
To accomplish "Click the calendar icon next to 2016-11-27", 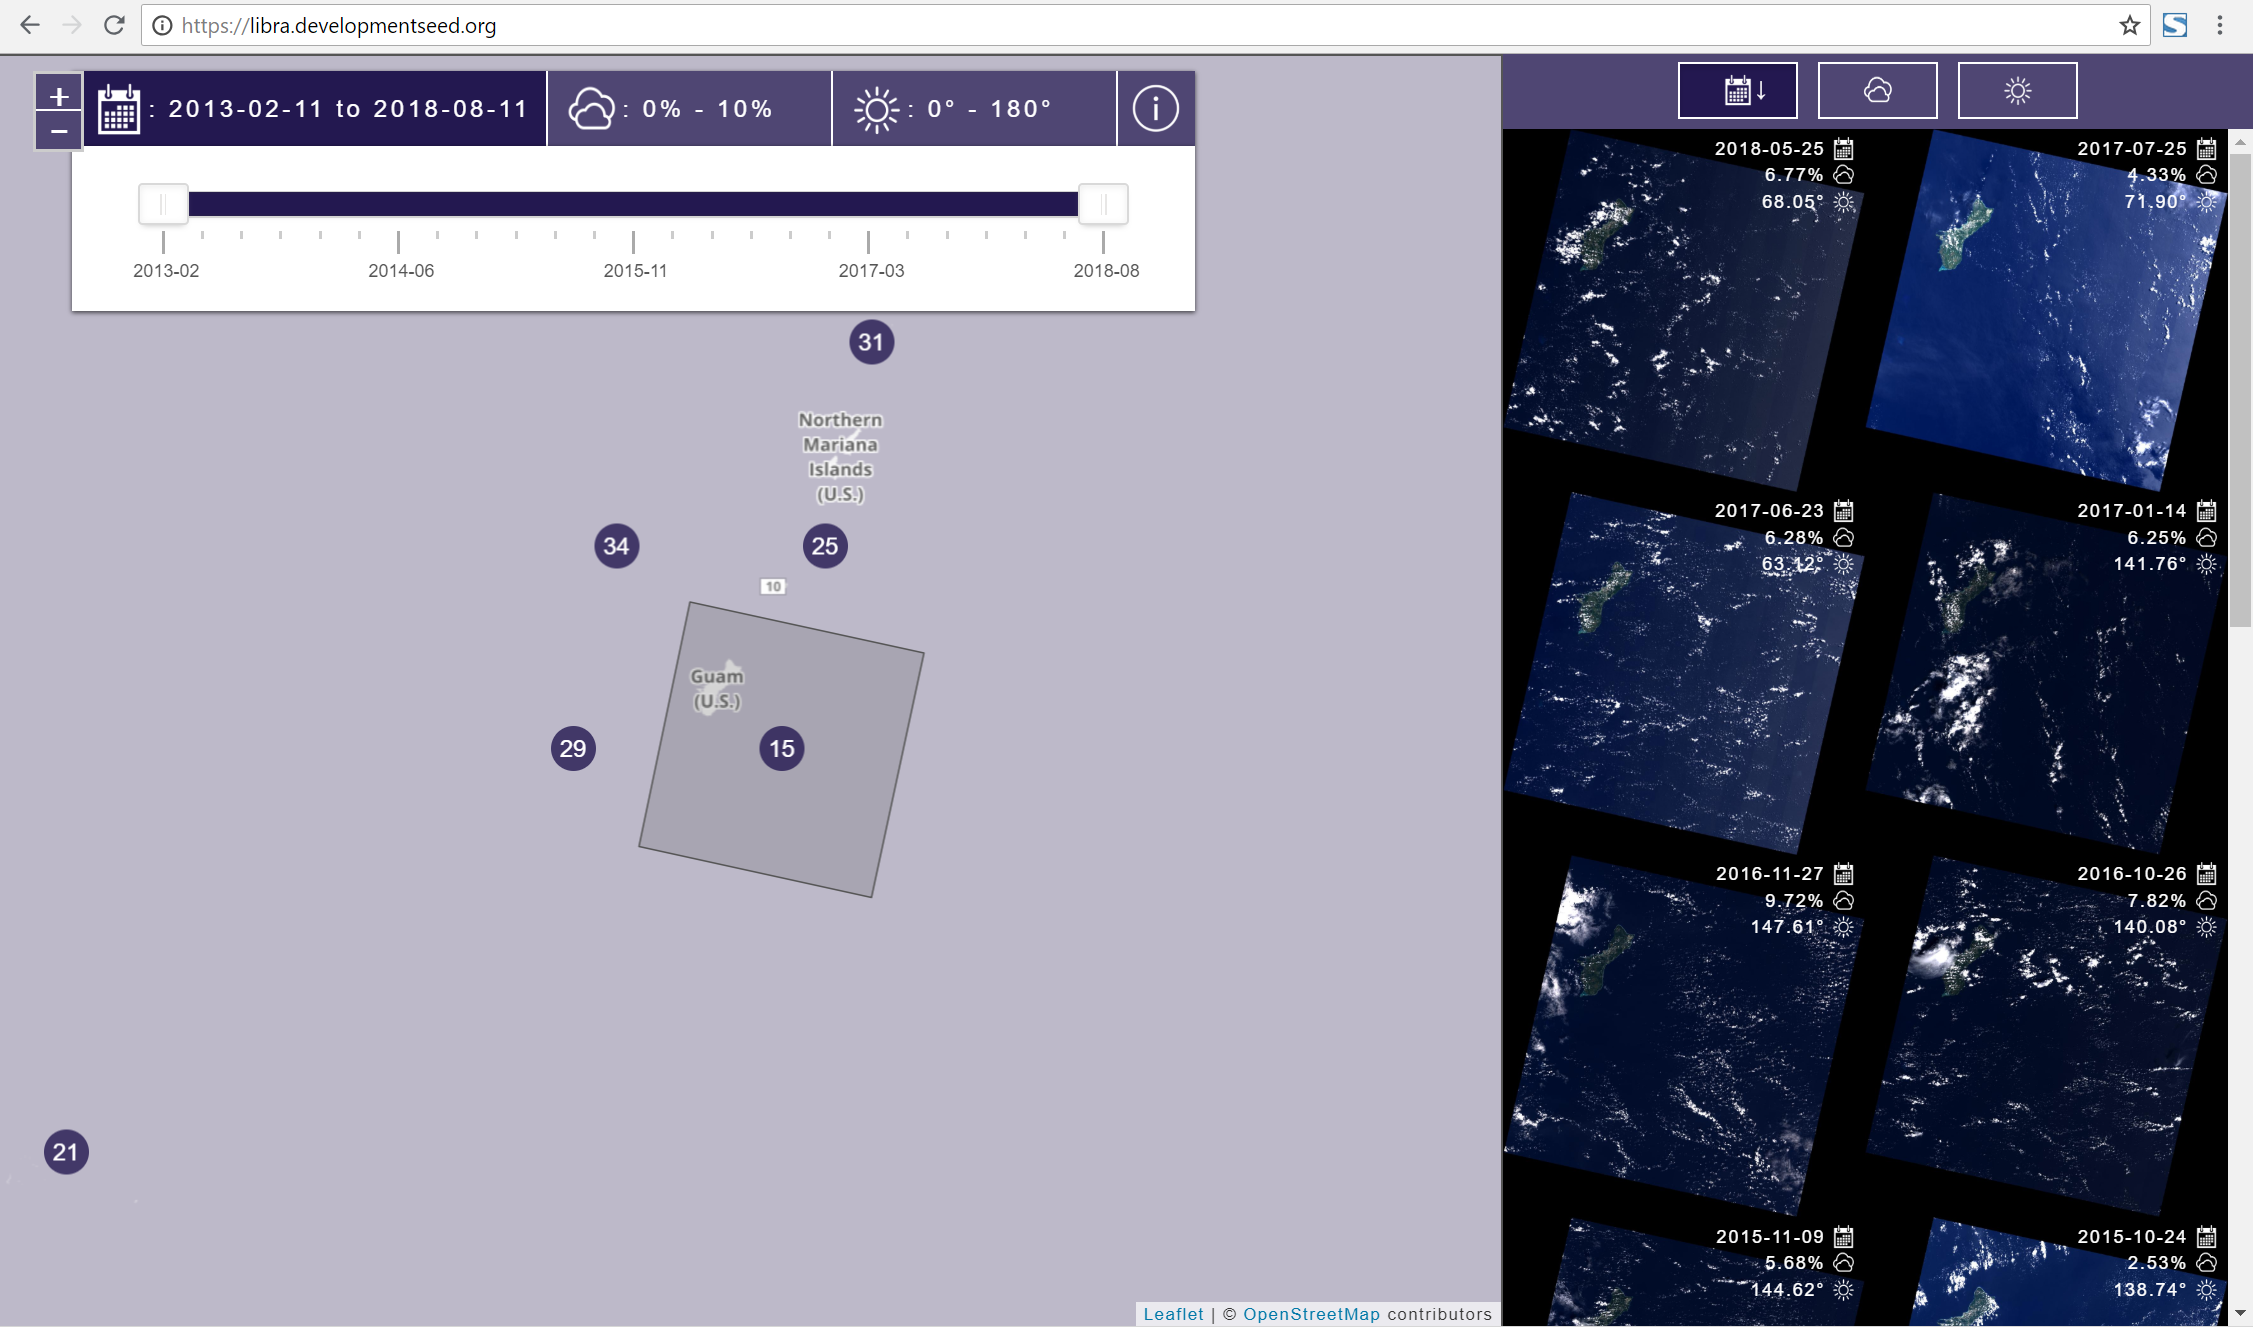I will click(x=1844, y=874).
